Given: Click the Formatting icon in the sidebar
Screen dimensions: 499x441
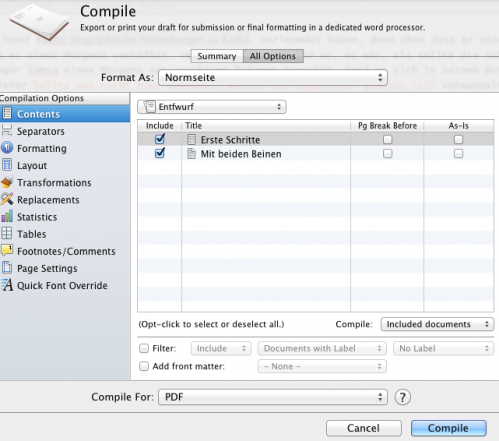Looking at the screenshot, I should [7, 148].
